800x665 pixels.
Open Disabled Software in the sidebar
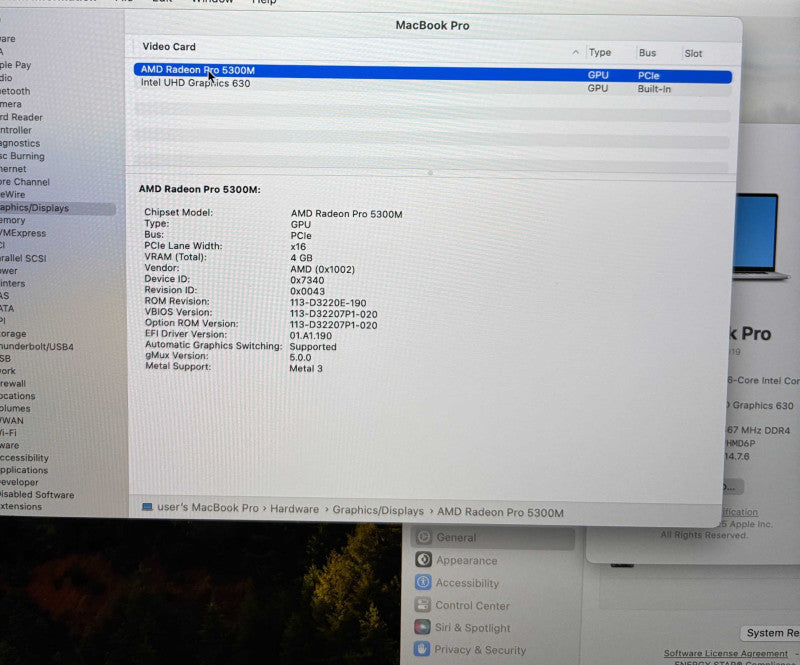(37, 495)
